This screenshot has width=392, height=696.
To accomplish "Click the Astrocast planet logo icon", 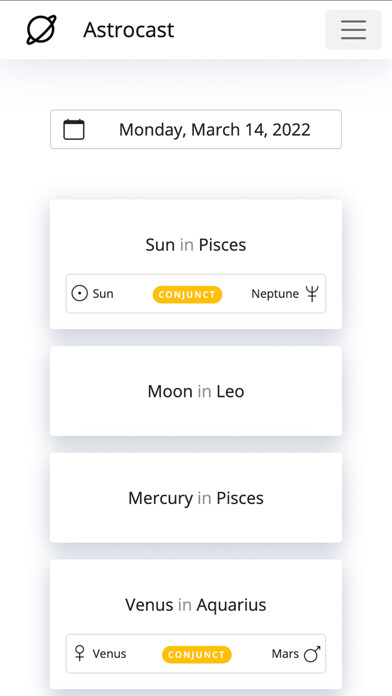I will pyautogui.click(x=41, y=30).
